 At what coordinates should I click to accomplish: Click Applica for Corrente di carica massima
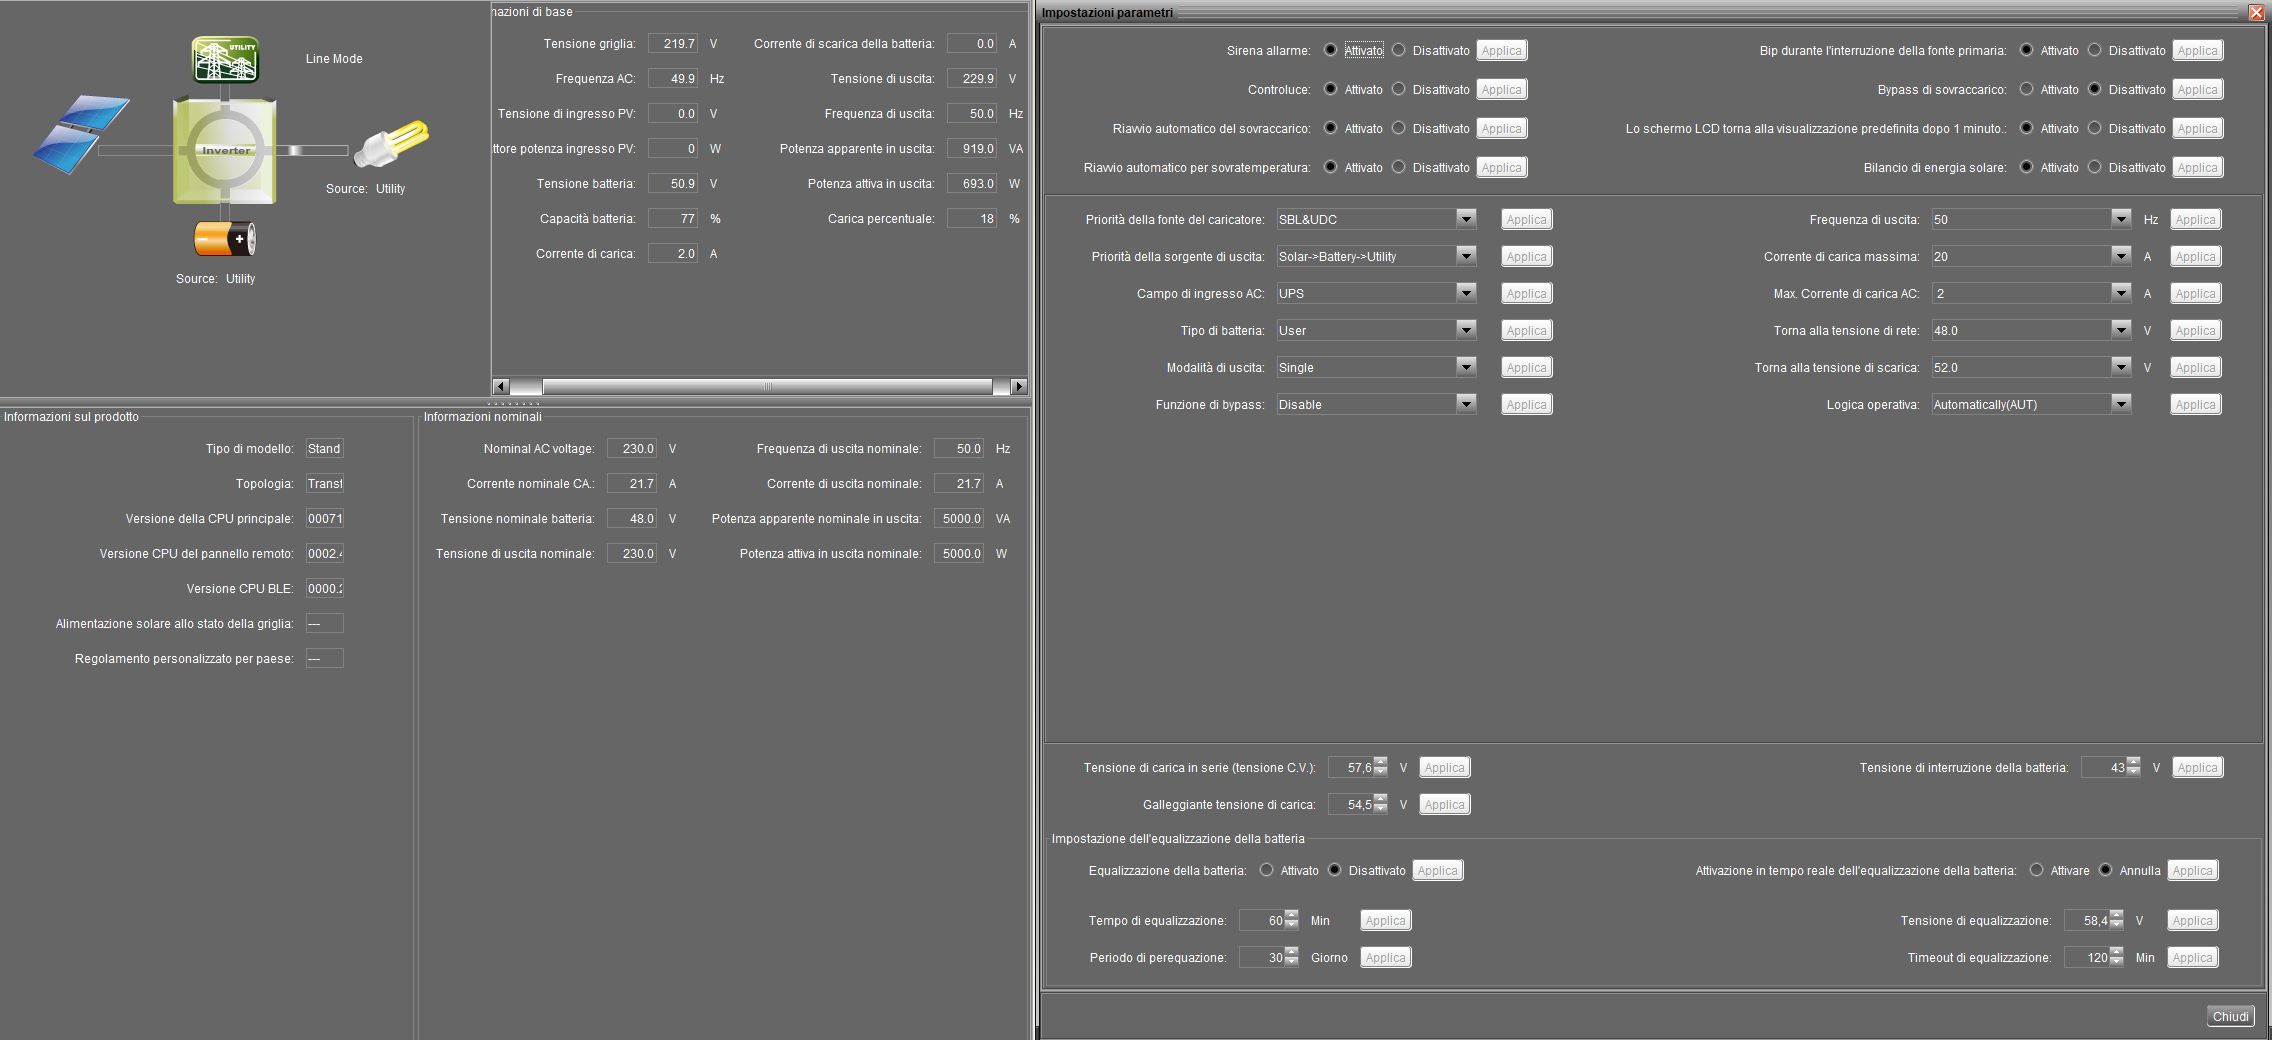(x=2195, y=256)
